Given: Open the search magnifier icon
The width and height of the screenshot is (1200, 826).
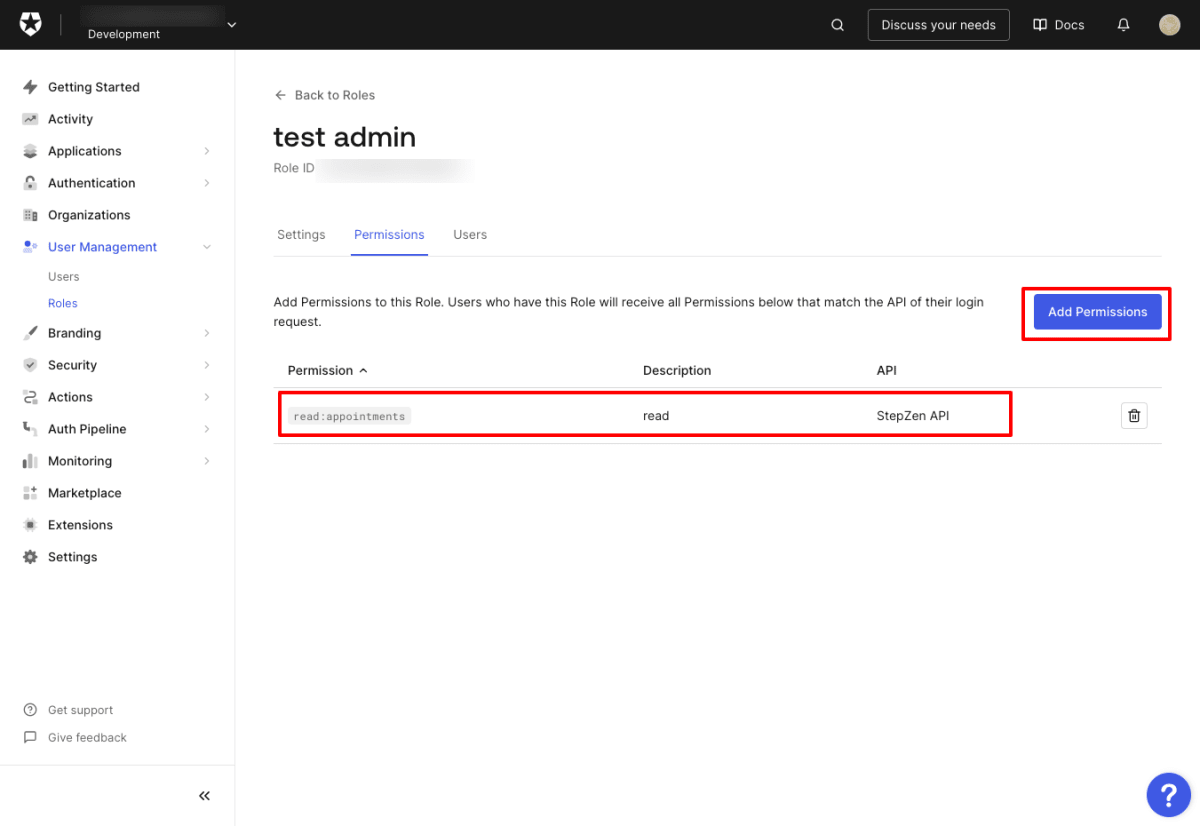Looking at the screenshot, I should pyautogui.click(x=838, y=25).
